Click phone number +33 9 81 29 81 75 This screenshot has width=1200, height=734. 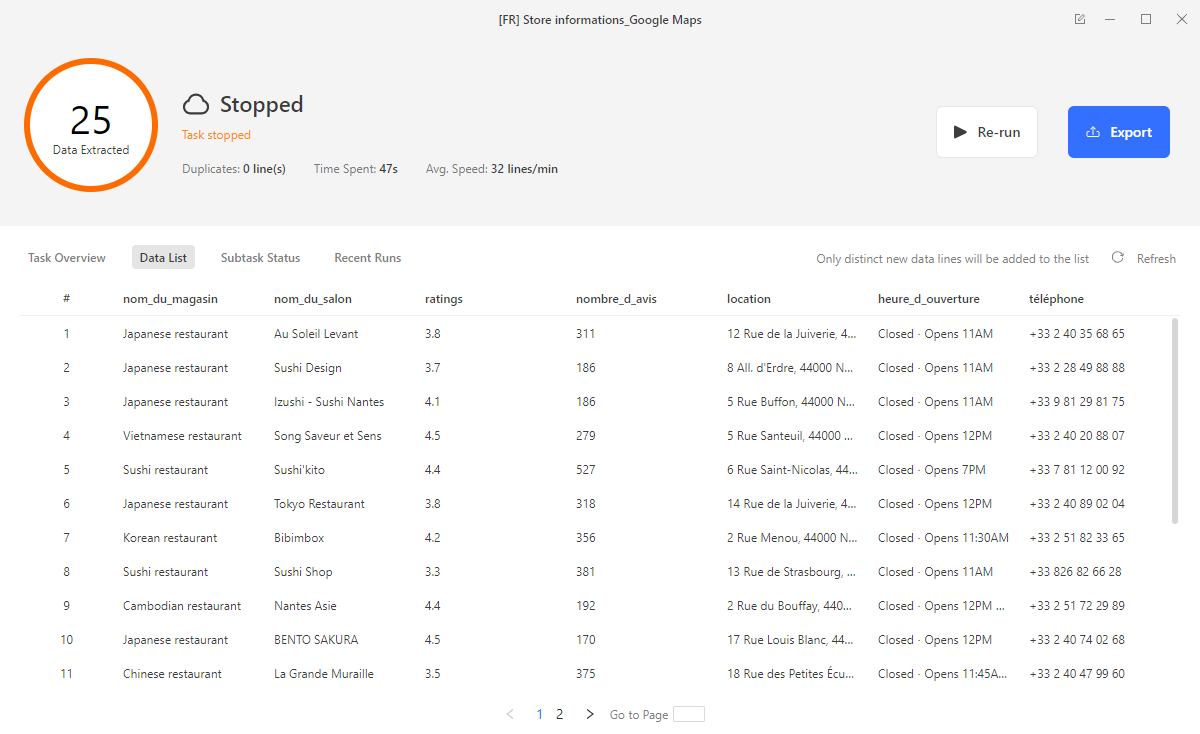coord(1077,402)
